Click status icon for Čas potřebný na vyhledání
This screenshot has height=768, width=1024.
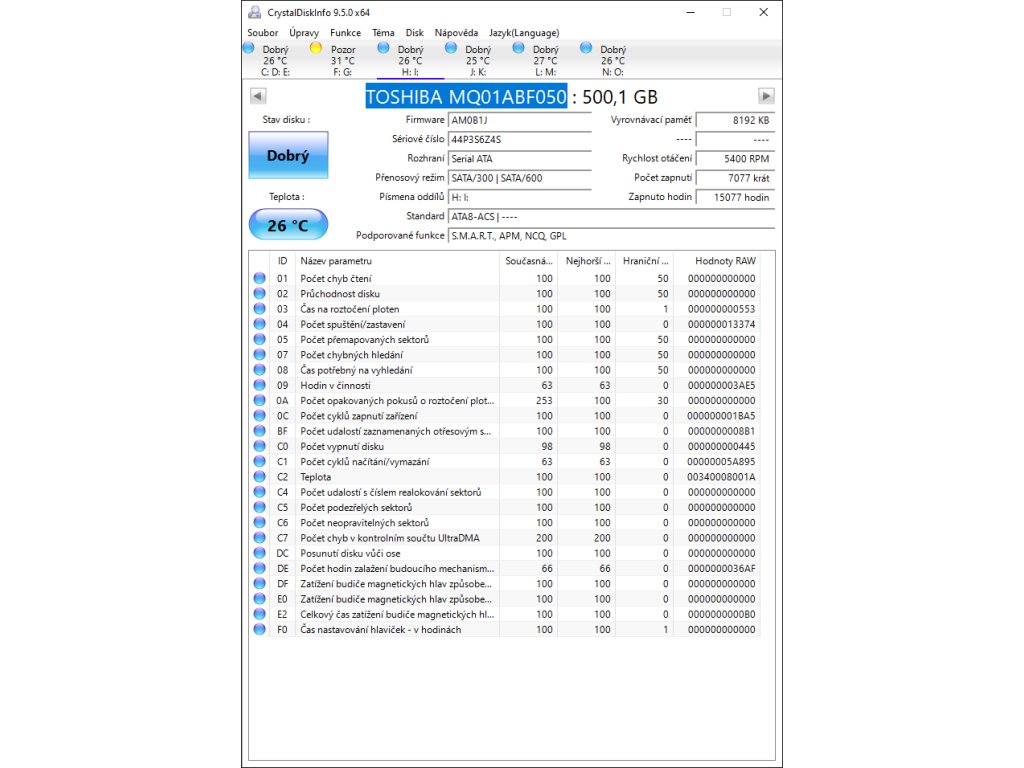tap(259, 370)
